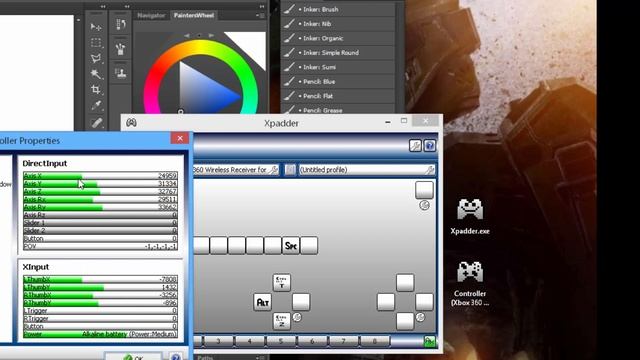Select the Pencil: Flat preset
The height and width of the screenshot is (360, 640).
click(338, 96)
